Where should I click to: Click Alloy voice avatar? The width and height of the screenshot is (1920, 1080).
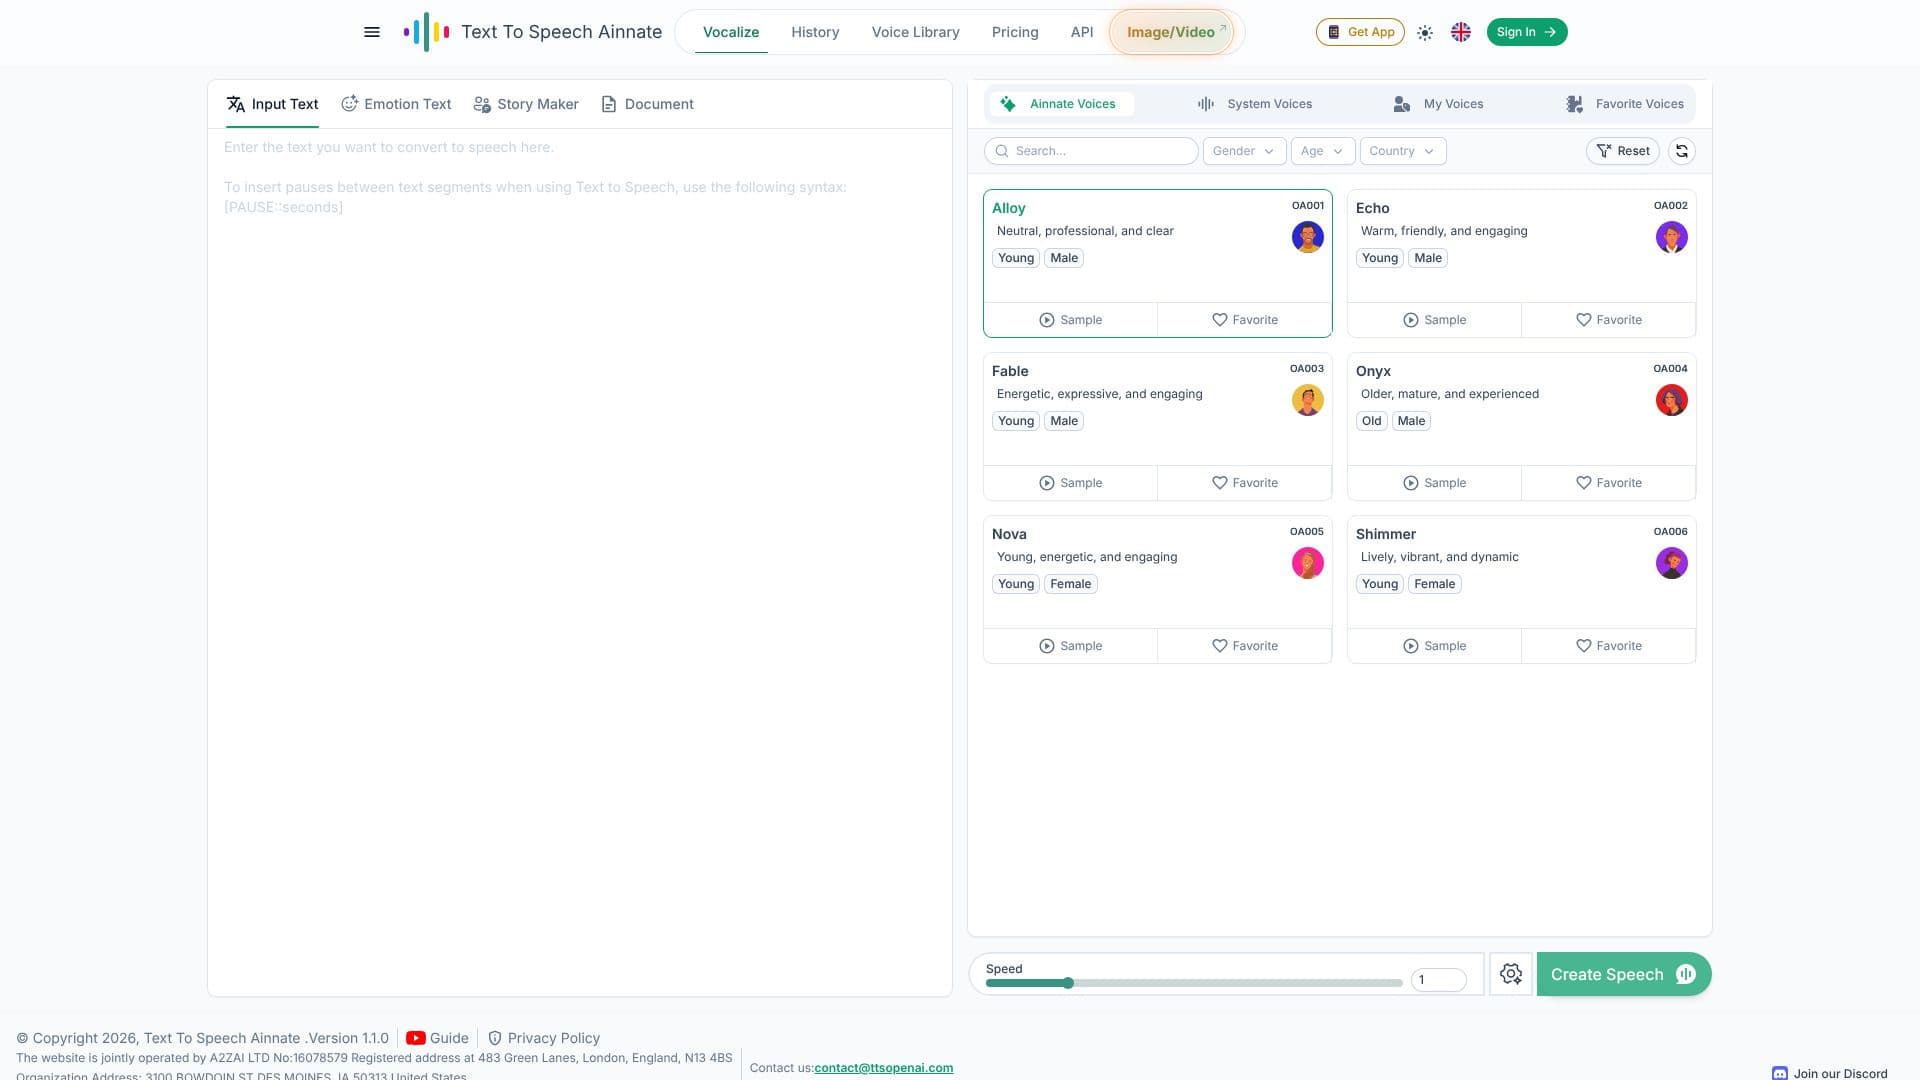pyautogui.click(x=1307, y=237)
